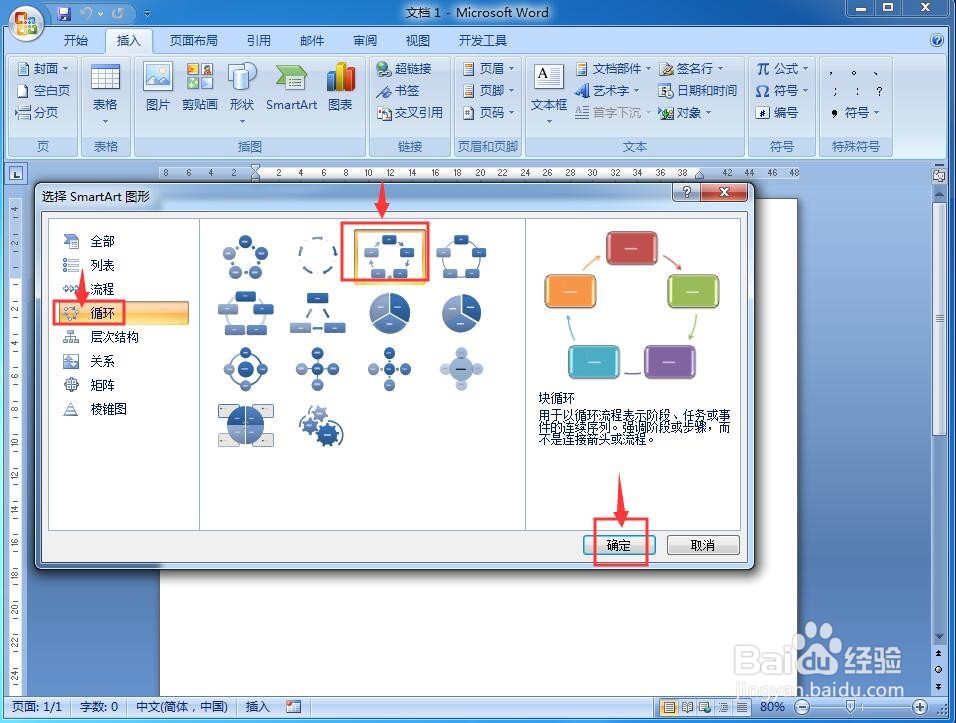The width and height of the screenshot is (956, 723).
Task: Open the Symbol dropdown
Action: [x=782, y=91]
